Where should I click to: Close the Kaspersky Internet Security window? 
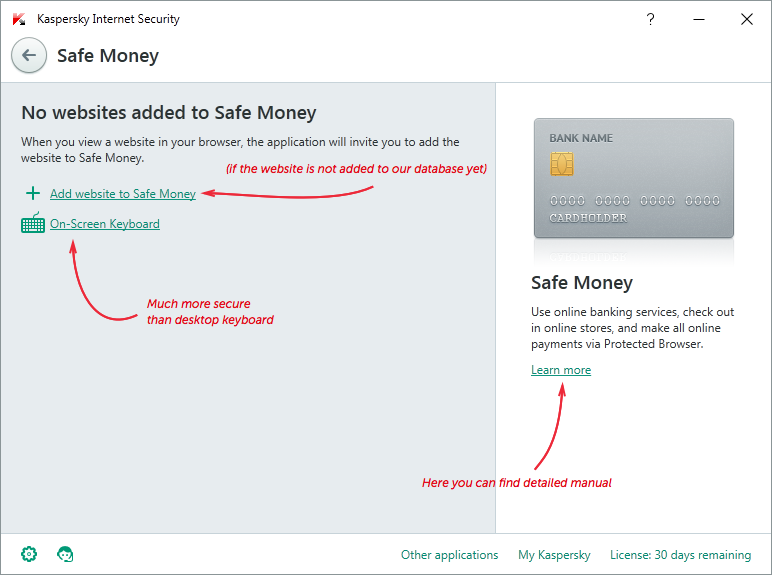tap(747, 19)
